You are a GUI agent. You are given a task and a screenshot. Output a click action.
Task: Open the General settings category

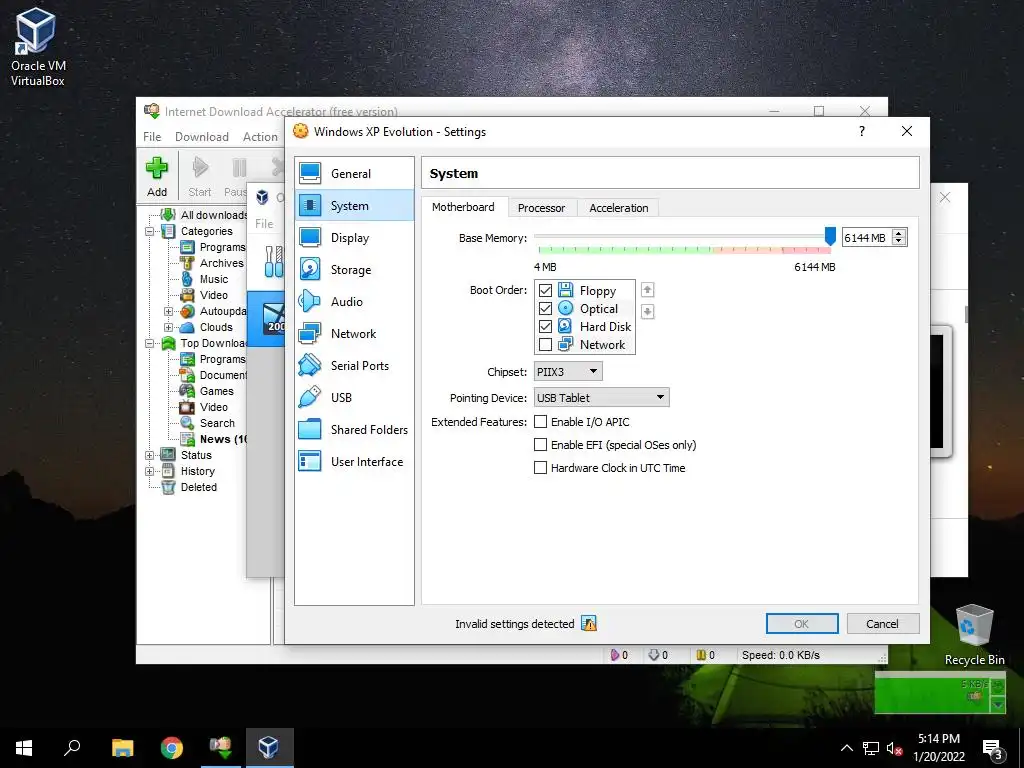(354, 174)
